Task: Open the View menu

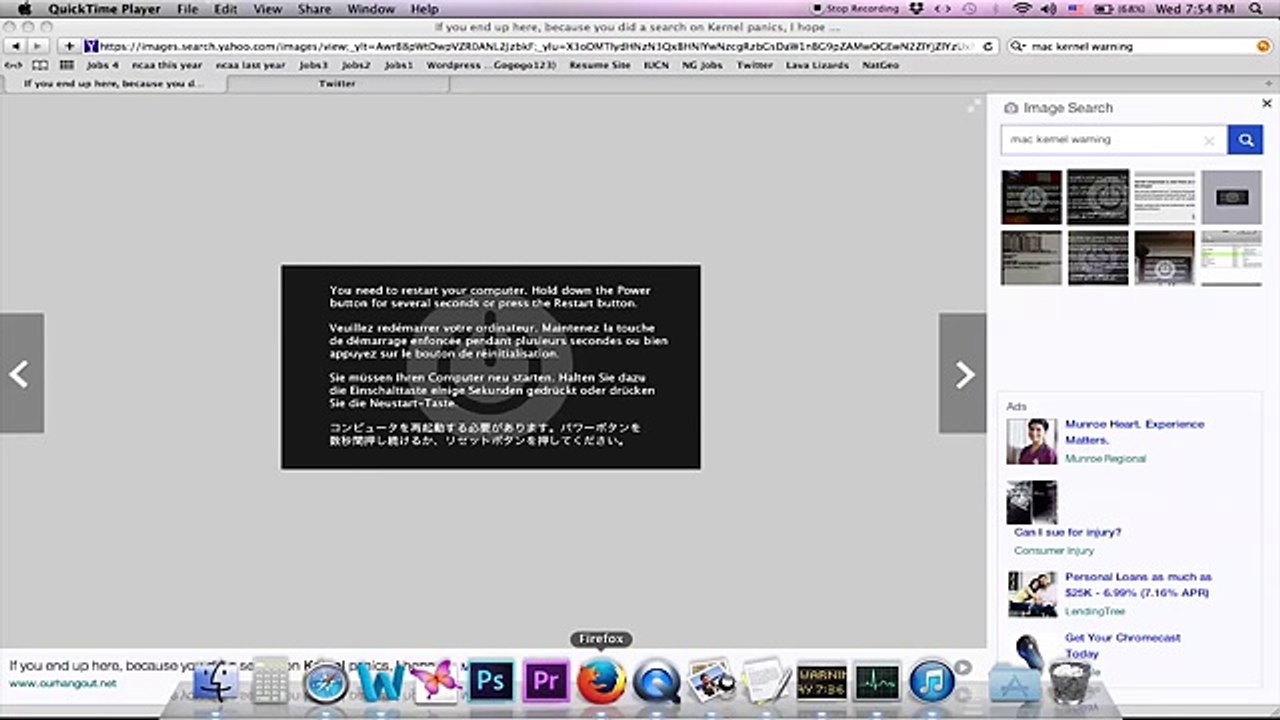Action: click(267, 9)
